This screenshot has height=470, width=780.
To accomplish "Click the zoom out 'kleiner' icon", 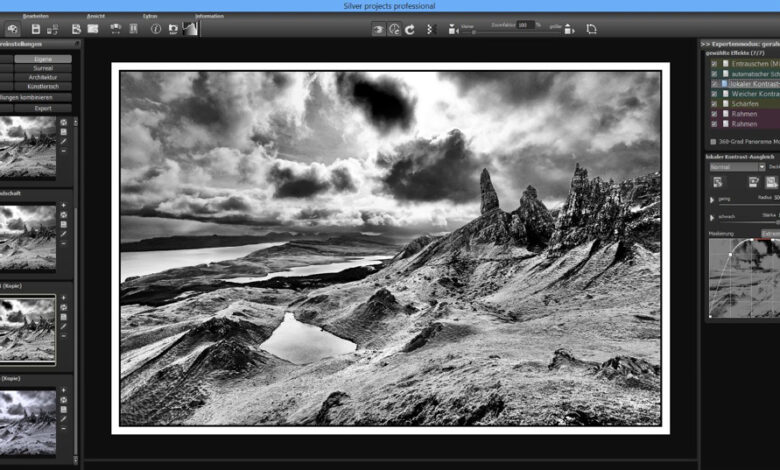I will pyautogui.click(x=453, y=29).
